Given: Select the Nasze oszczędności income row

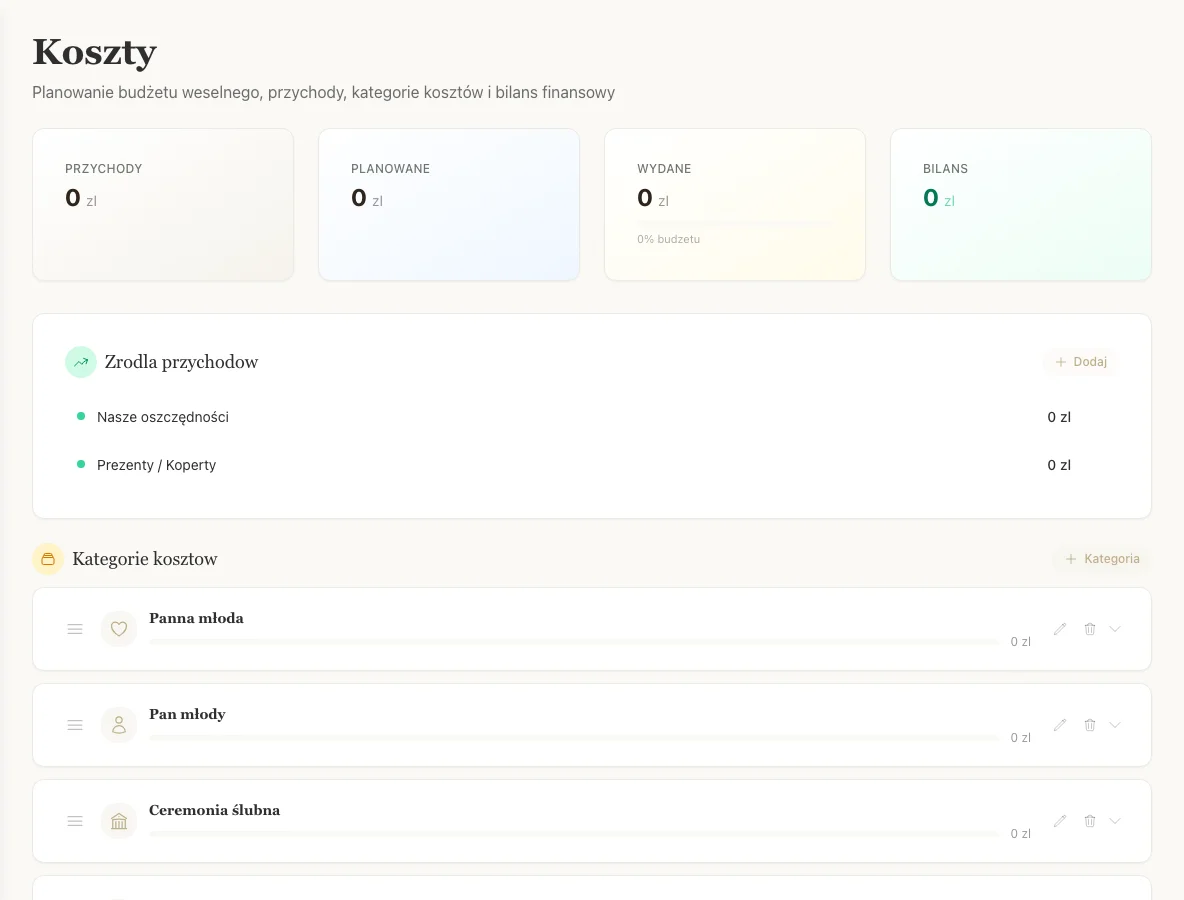Looking at the screenshot, I should click(x=163, y=417).
